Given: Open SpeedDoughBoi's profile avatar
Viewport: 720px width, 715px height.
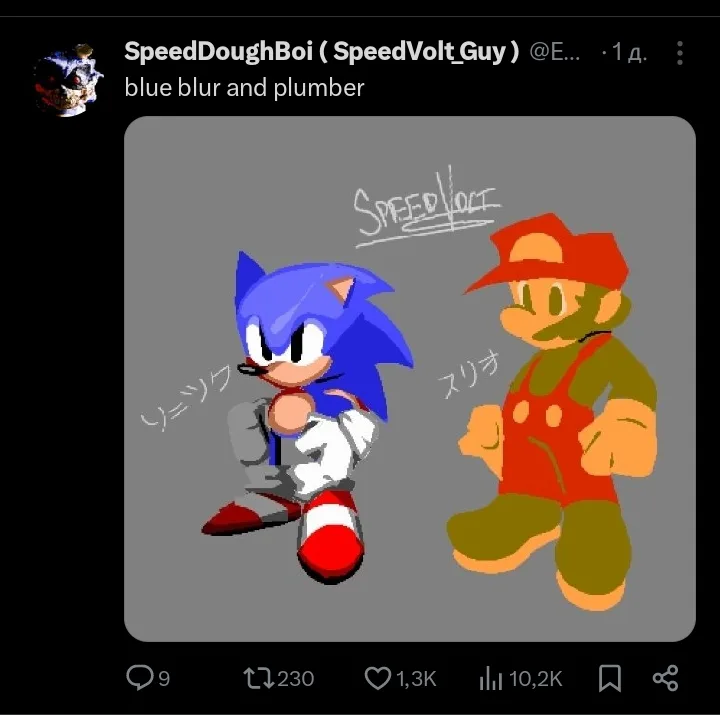Looking at the screenshot, I should click(67, 80).
